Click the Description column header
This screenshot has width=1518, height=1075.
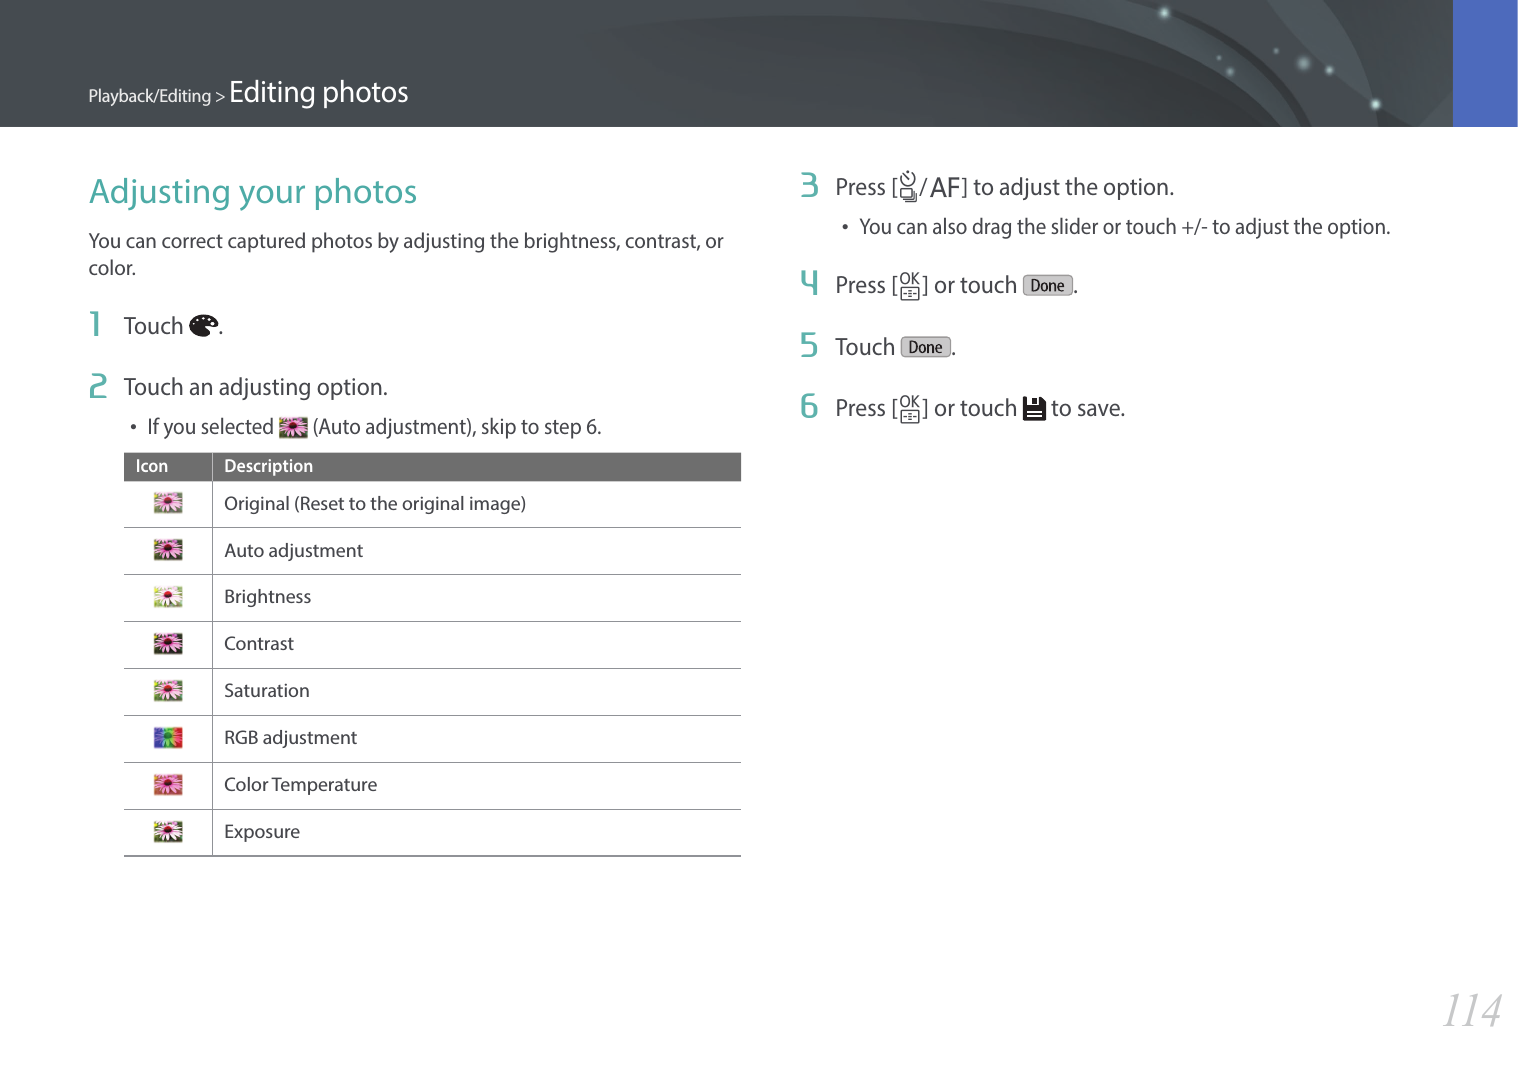click(269, 466)
